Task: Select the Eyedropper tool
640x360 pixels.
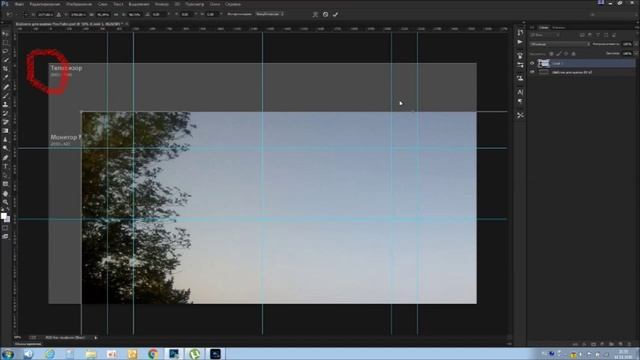Action: (5, 77)
